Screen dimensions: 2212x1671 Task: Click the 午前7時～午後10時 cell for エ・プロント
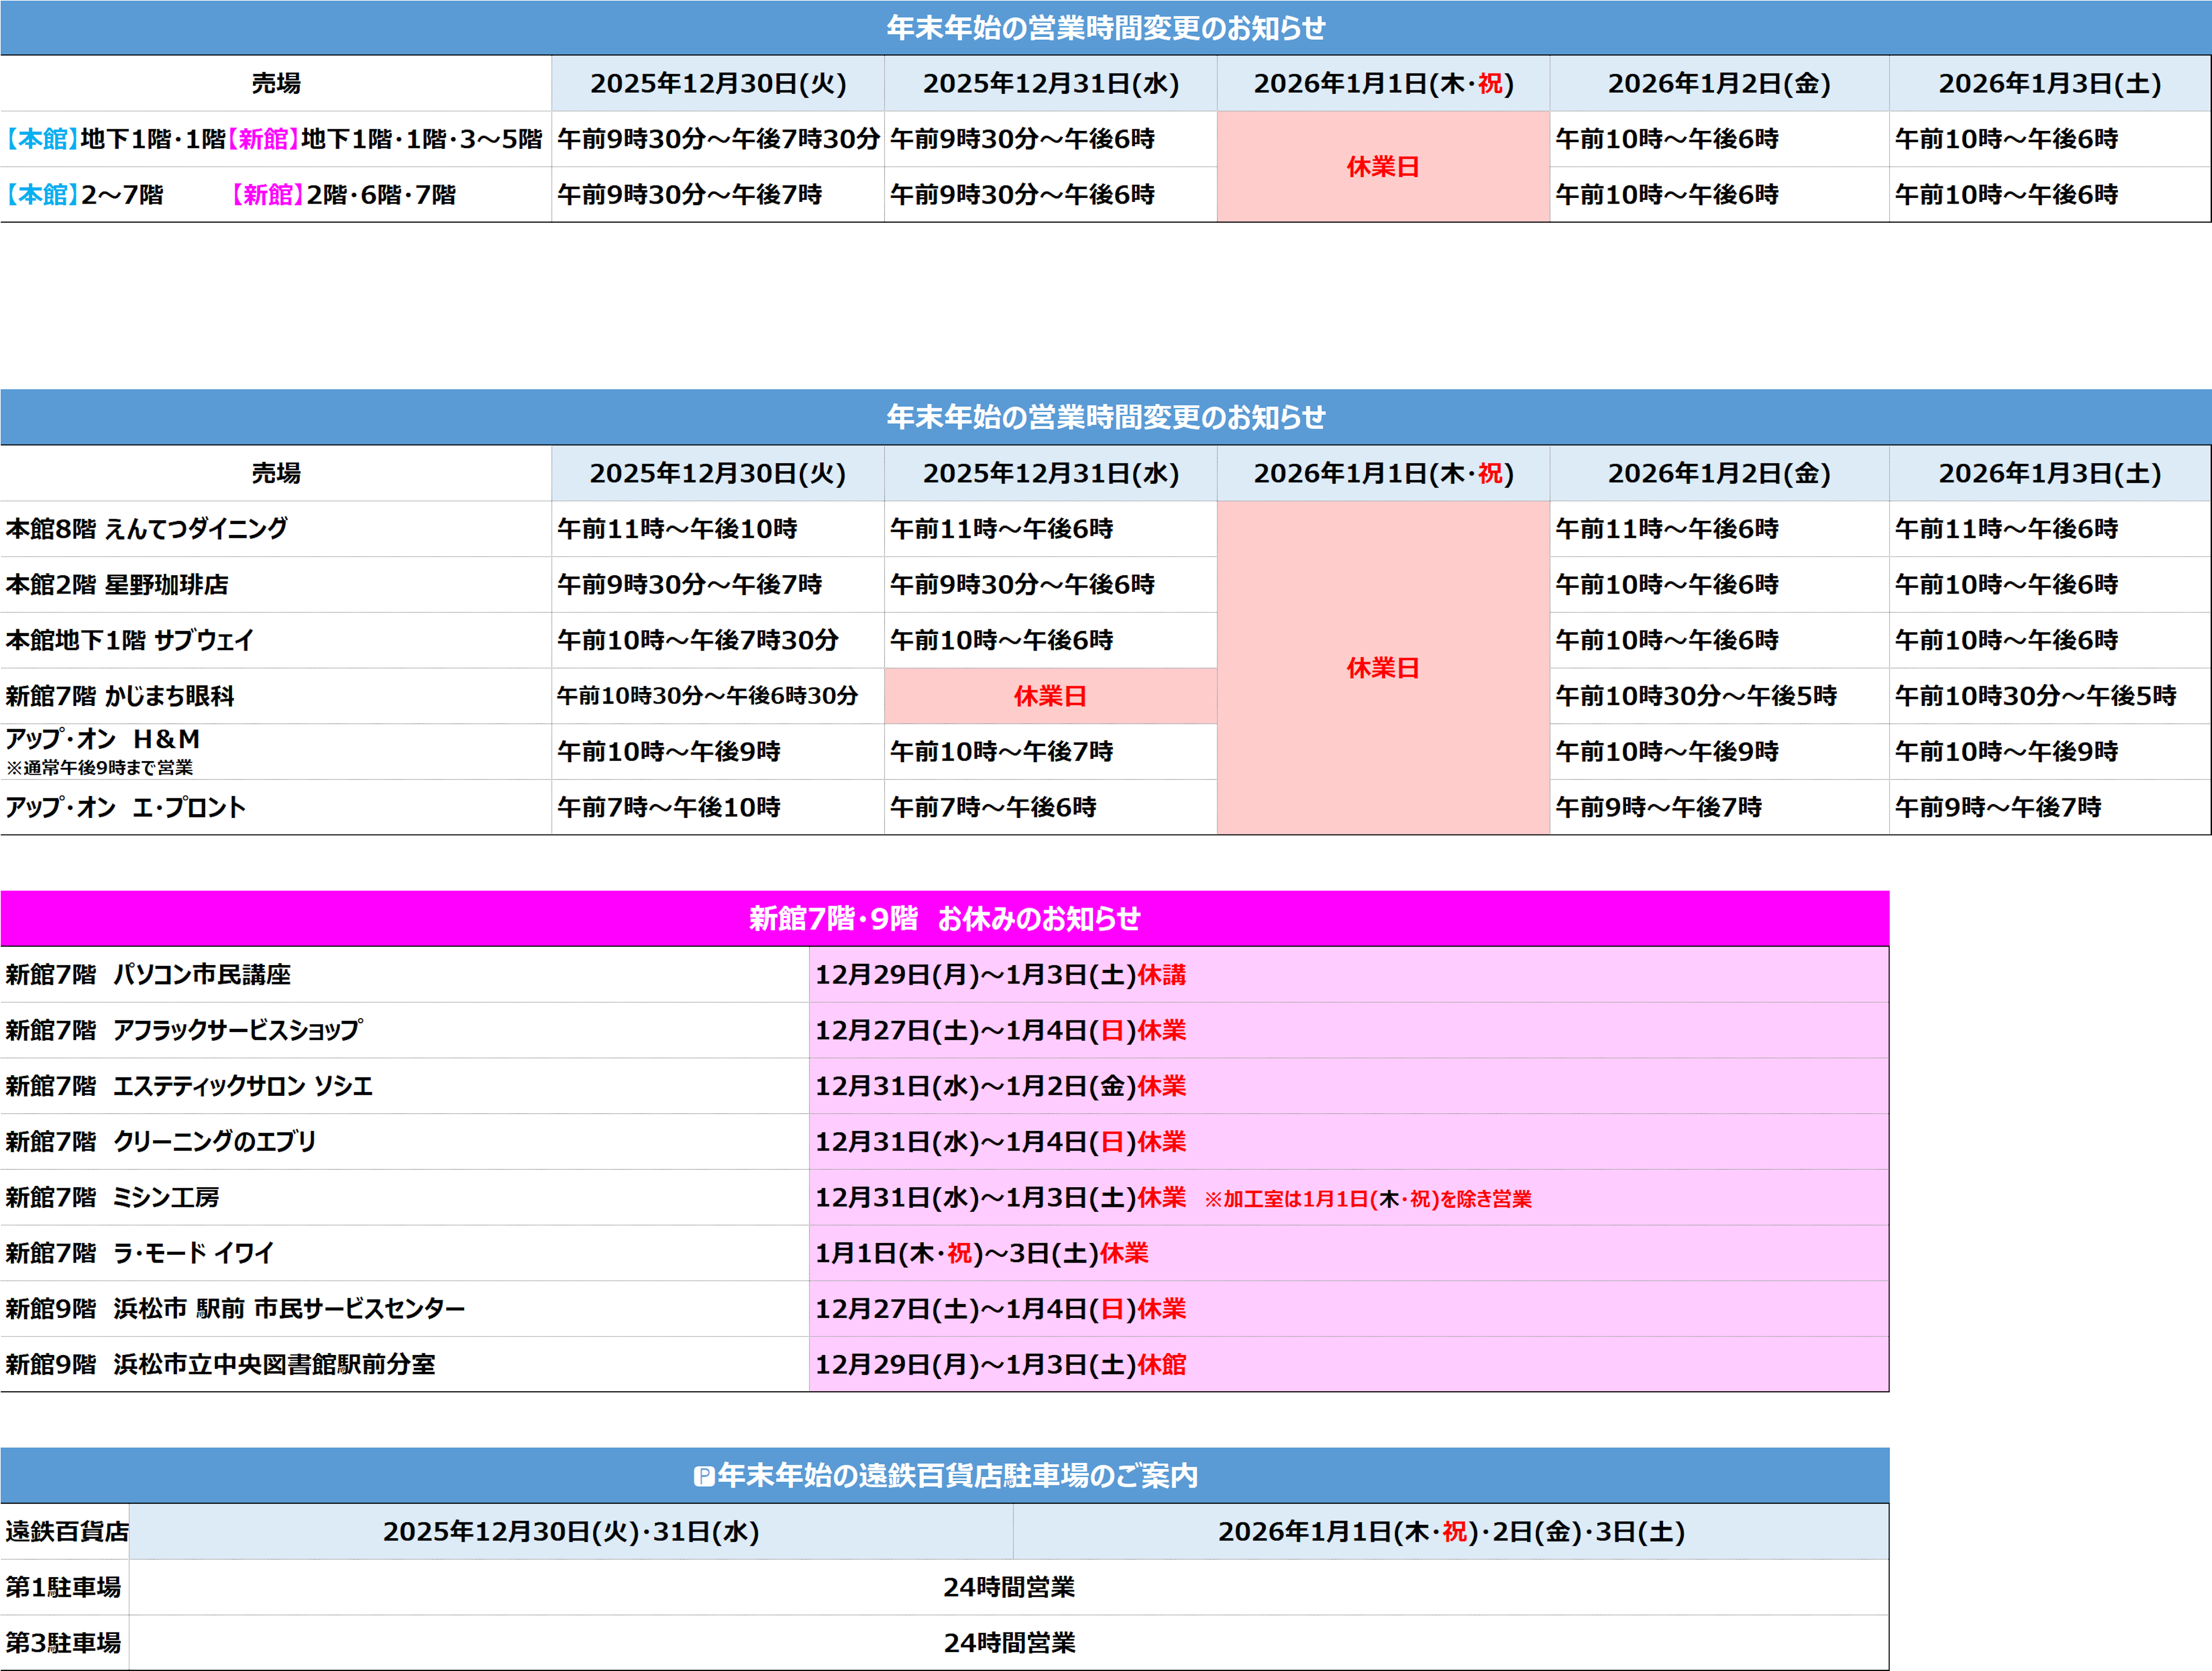pos(669,807)
